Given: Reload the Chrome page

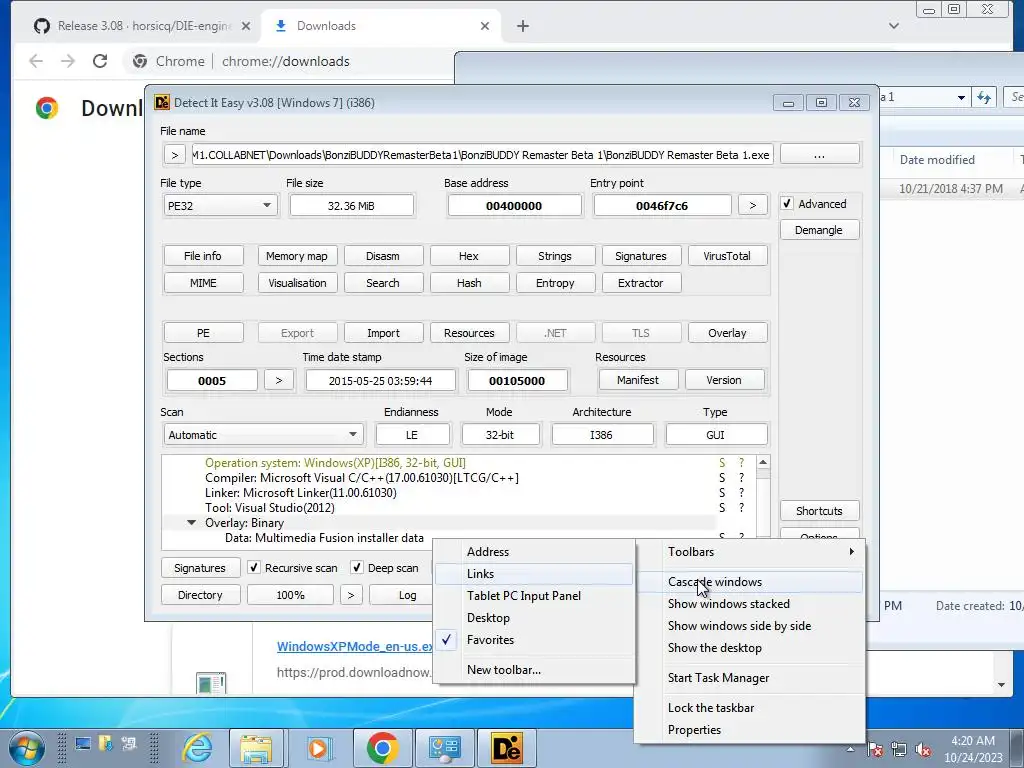Looking at the screenshot, I should [100, 61].
